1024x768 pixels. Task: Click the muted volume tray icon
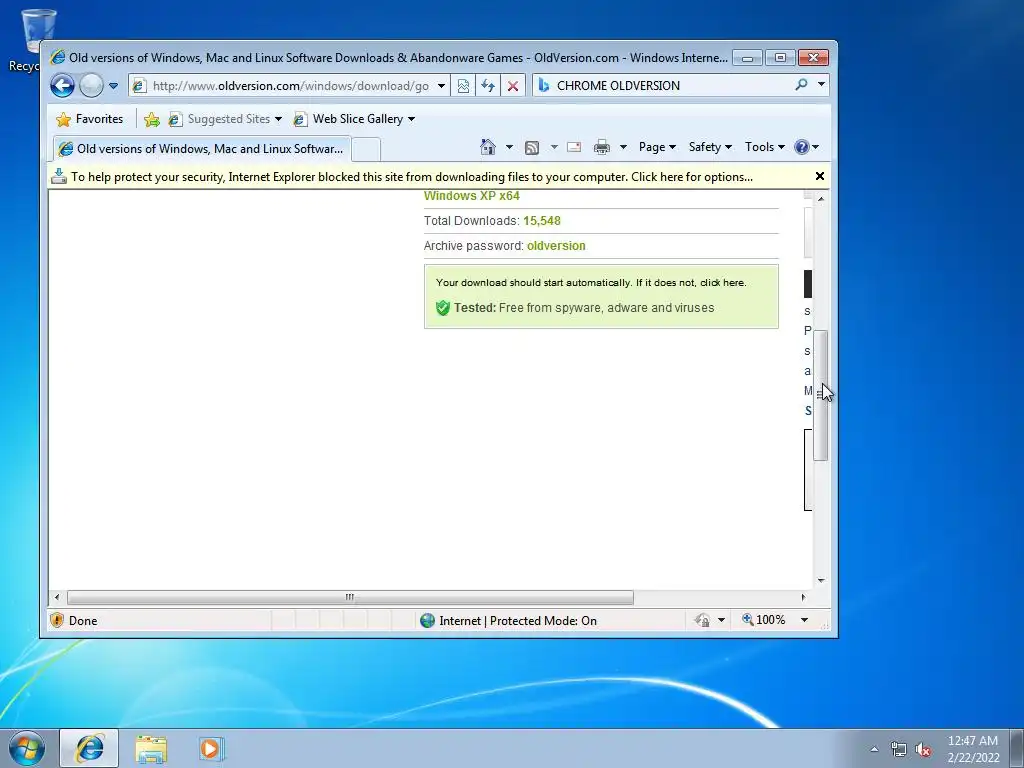tap(923, 749)
